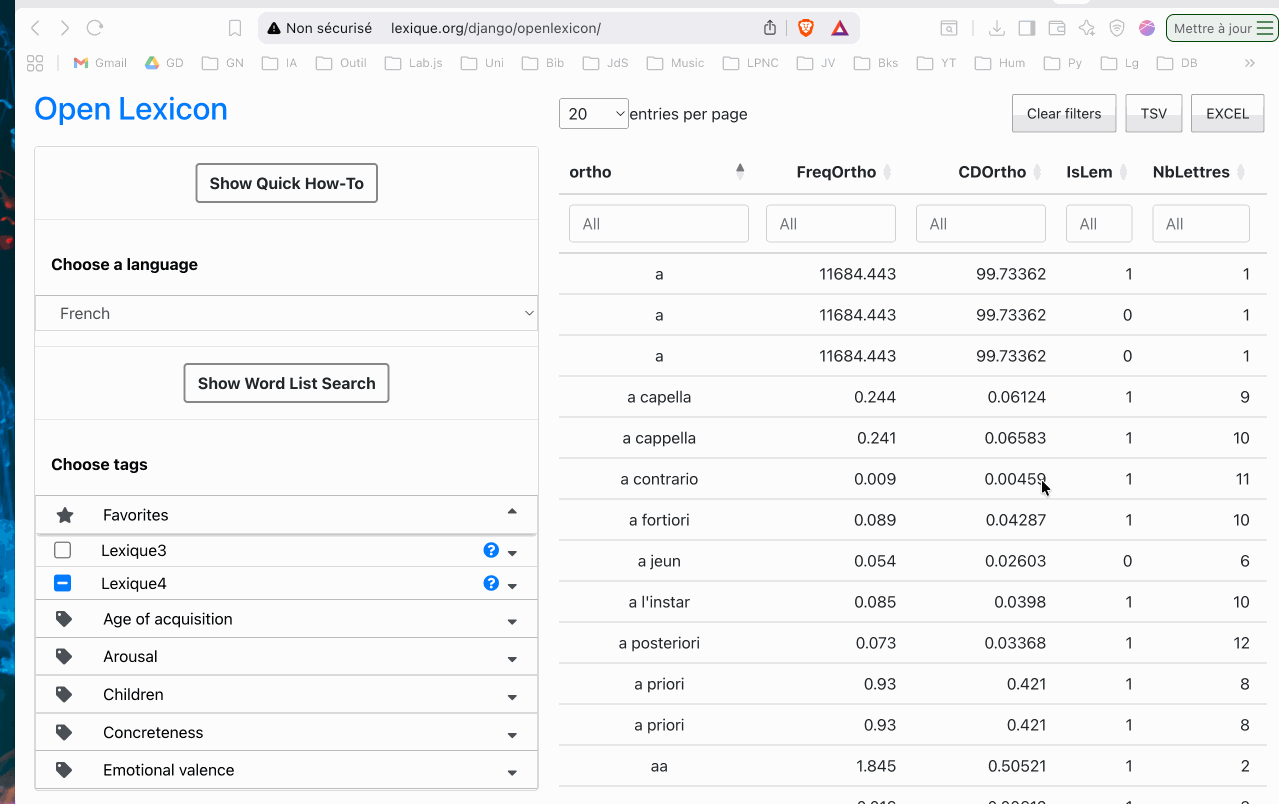
Task: Check the Lexique3 checkbox
Action: [63, 550]
